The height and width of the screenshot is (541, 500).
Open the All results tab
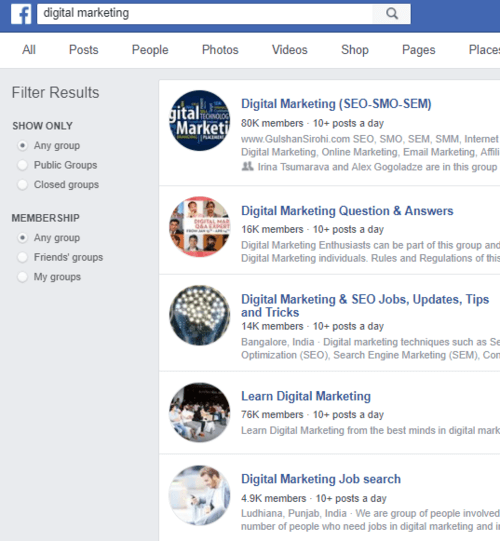tap(29, 50)
